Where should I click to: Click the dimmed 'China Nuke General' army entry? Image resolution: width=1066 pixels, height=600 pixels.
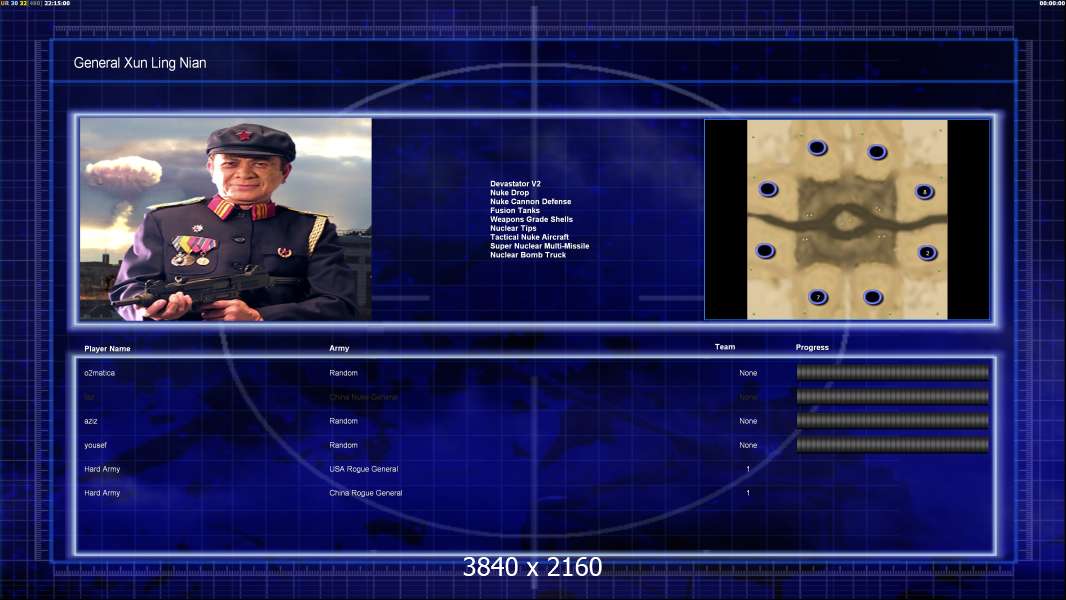[364, 397]
